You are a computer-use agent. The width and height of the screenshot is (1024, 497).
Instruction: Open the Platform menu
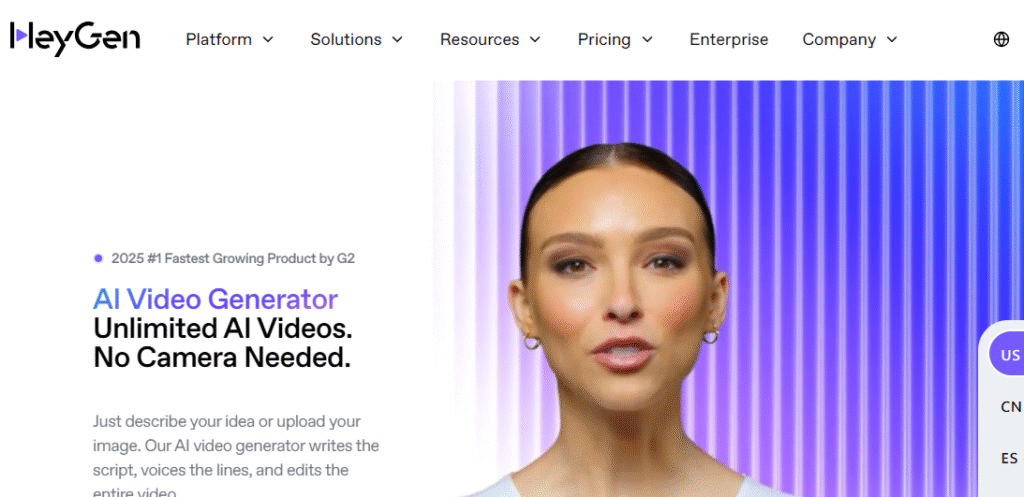(219, 39)
